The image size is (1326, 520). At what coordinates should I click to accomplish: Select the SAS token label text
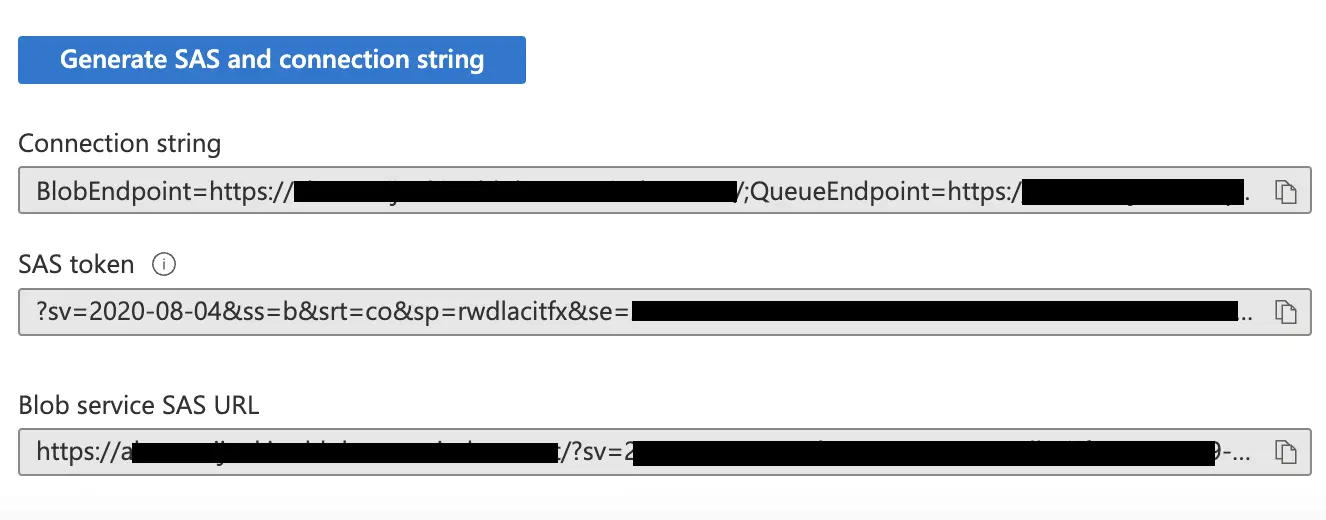pyautogui.click(x=76, y=265)
